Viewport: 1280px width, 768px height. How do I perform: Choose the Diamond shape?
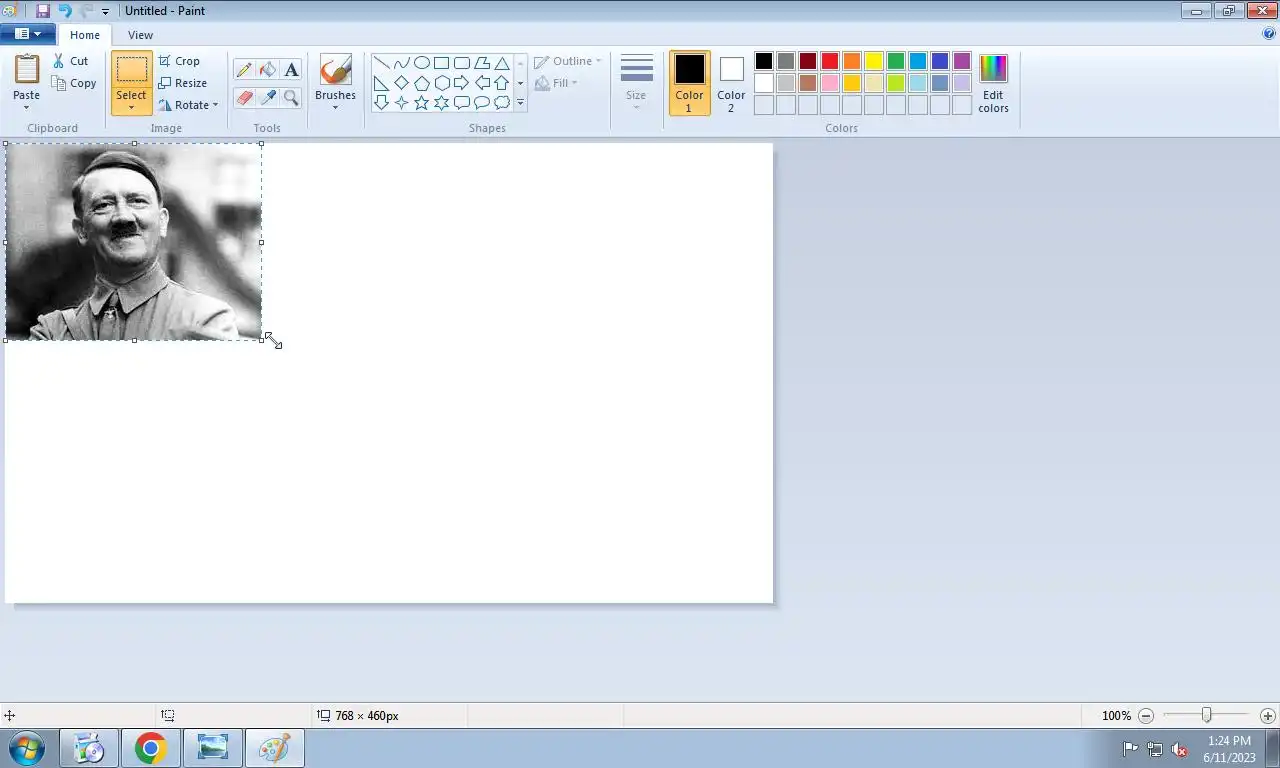click(x=401, y=82)
